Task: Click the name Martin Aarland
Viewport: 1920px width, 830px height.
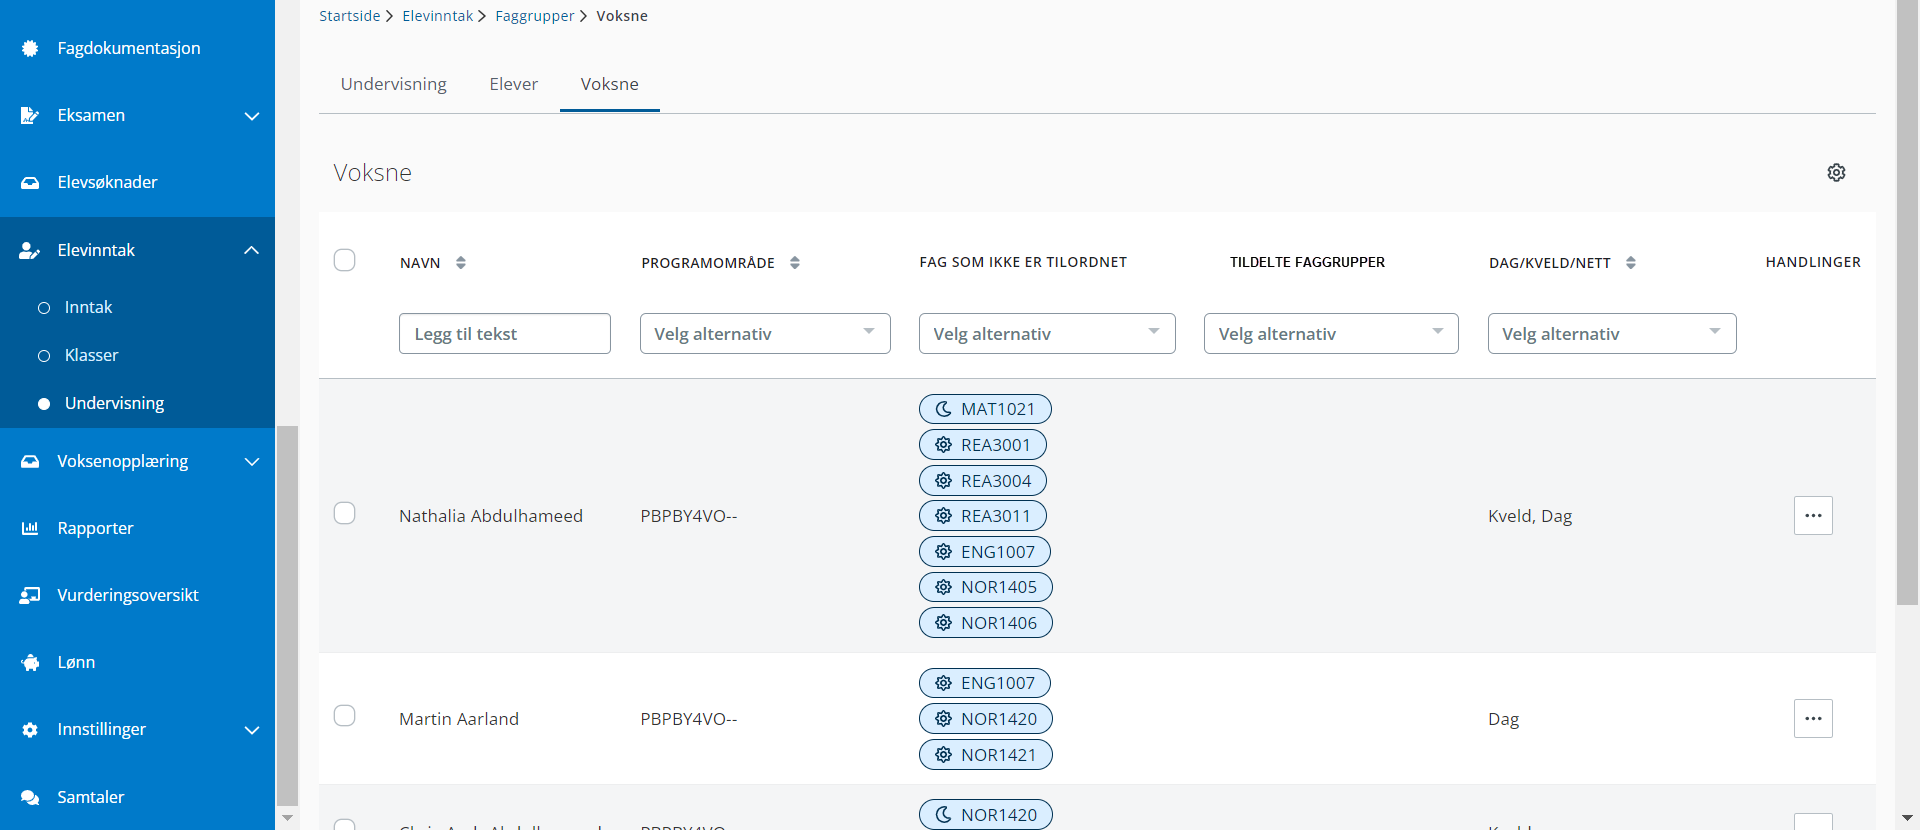Action: pyautogui.click(x=459, y=719)
